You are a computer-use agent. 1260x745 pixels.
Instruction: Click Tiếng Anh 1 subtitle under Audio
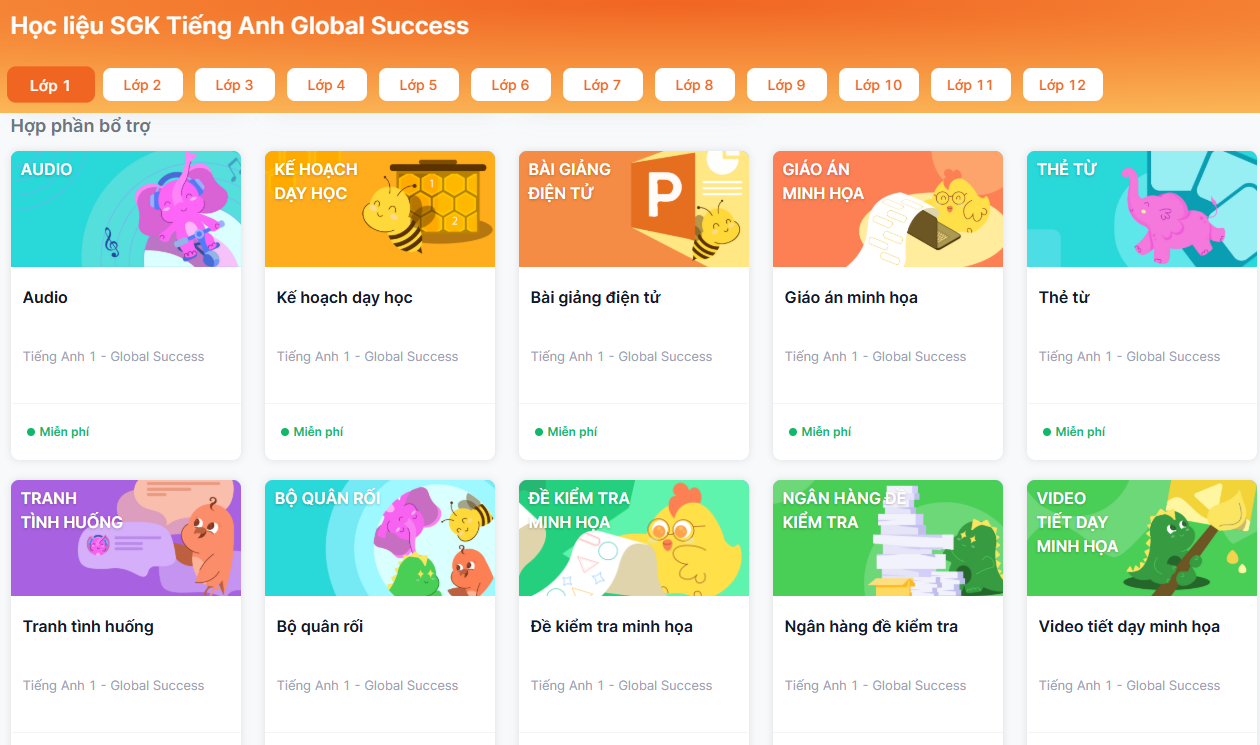point(113,357)
